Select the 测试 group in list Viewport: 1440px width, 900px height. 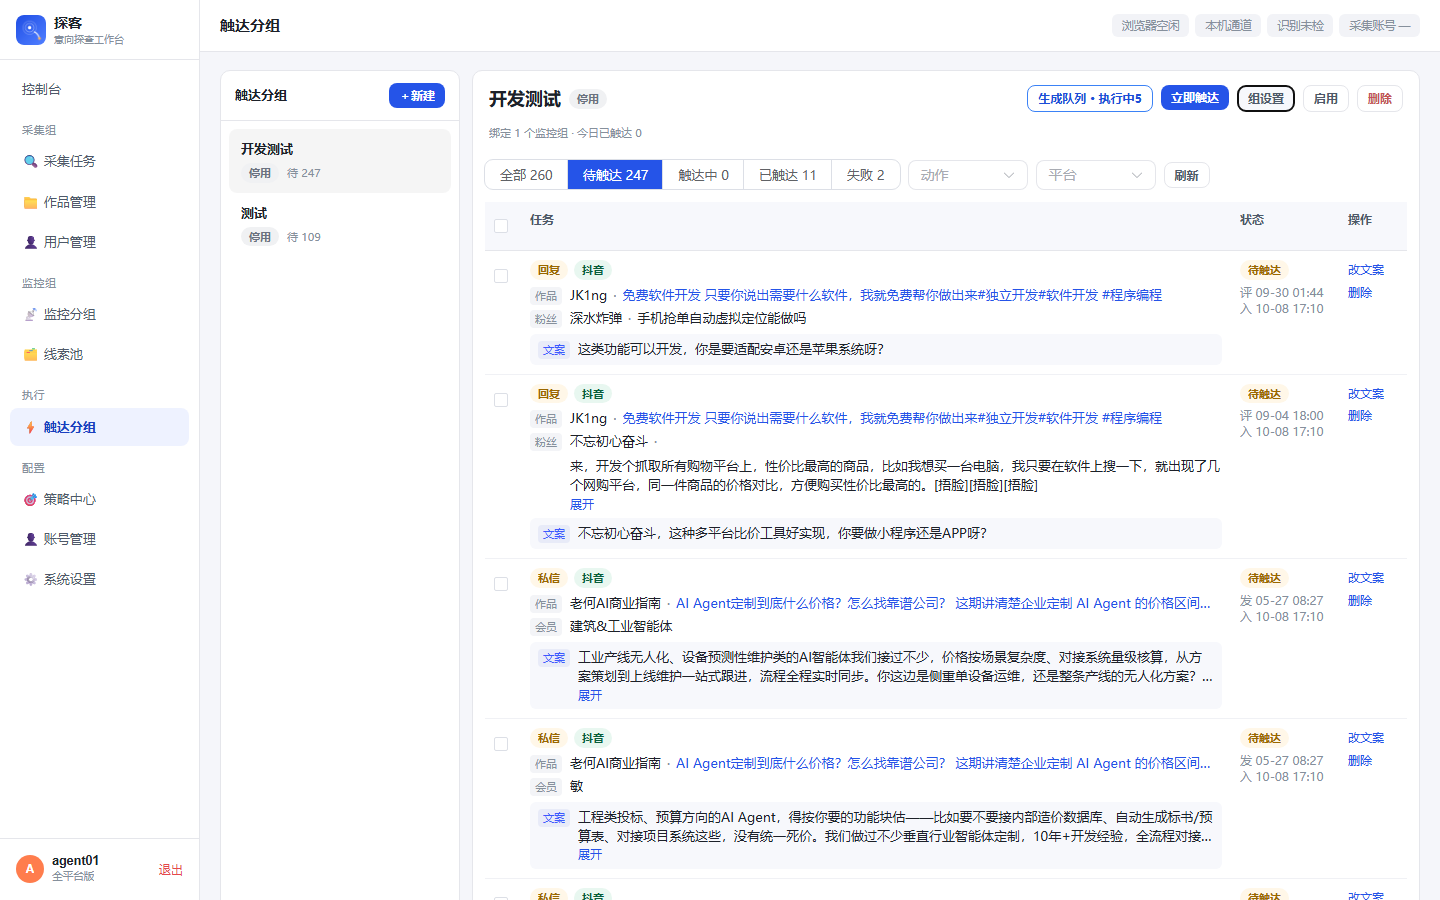pos(340,224)
